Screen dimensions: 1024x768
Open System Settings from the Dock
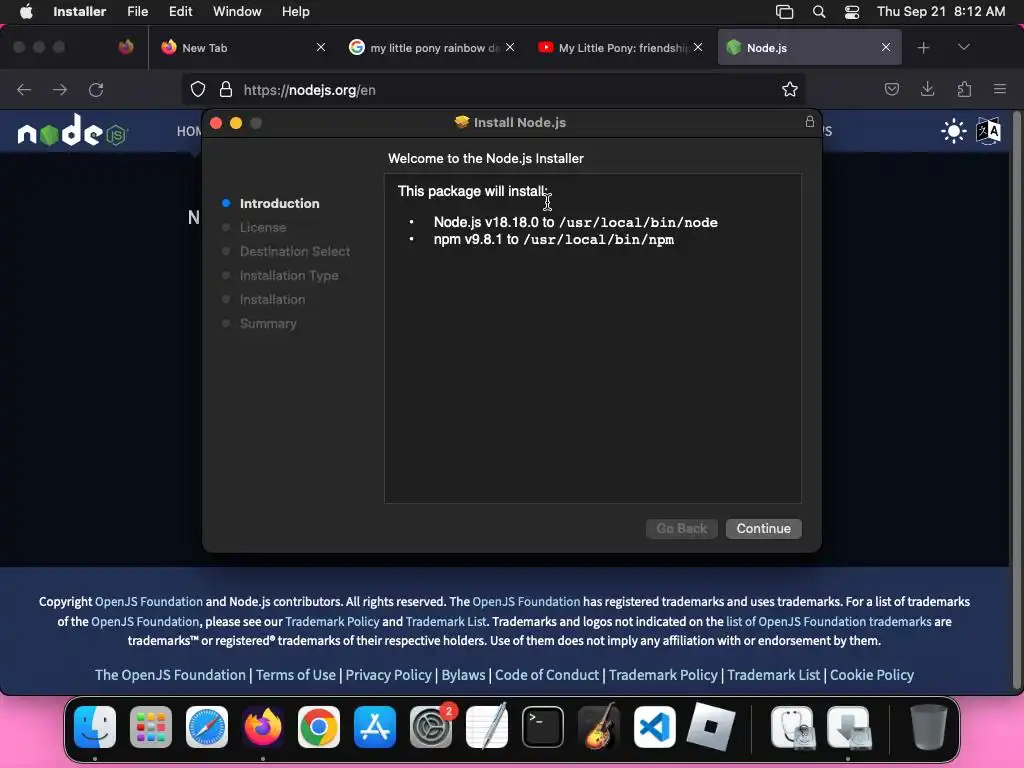tap(431, 727)
